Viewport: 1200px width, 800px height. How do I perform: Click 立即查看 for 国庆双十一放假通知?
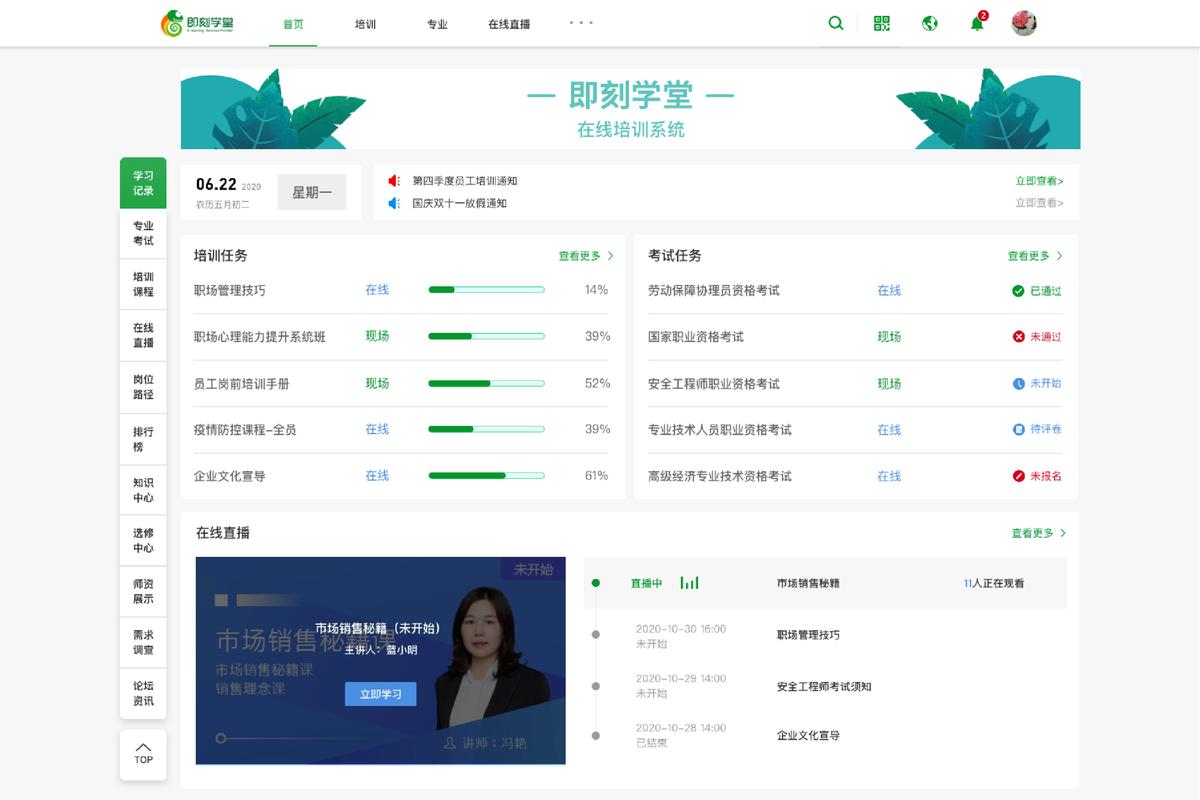pos(1039,203)
